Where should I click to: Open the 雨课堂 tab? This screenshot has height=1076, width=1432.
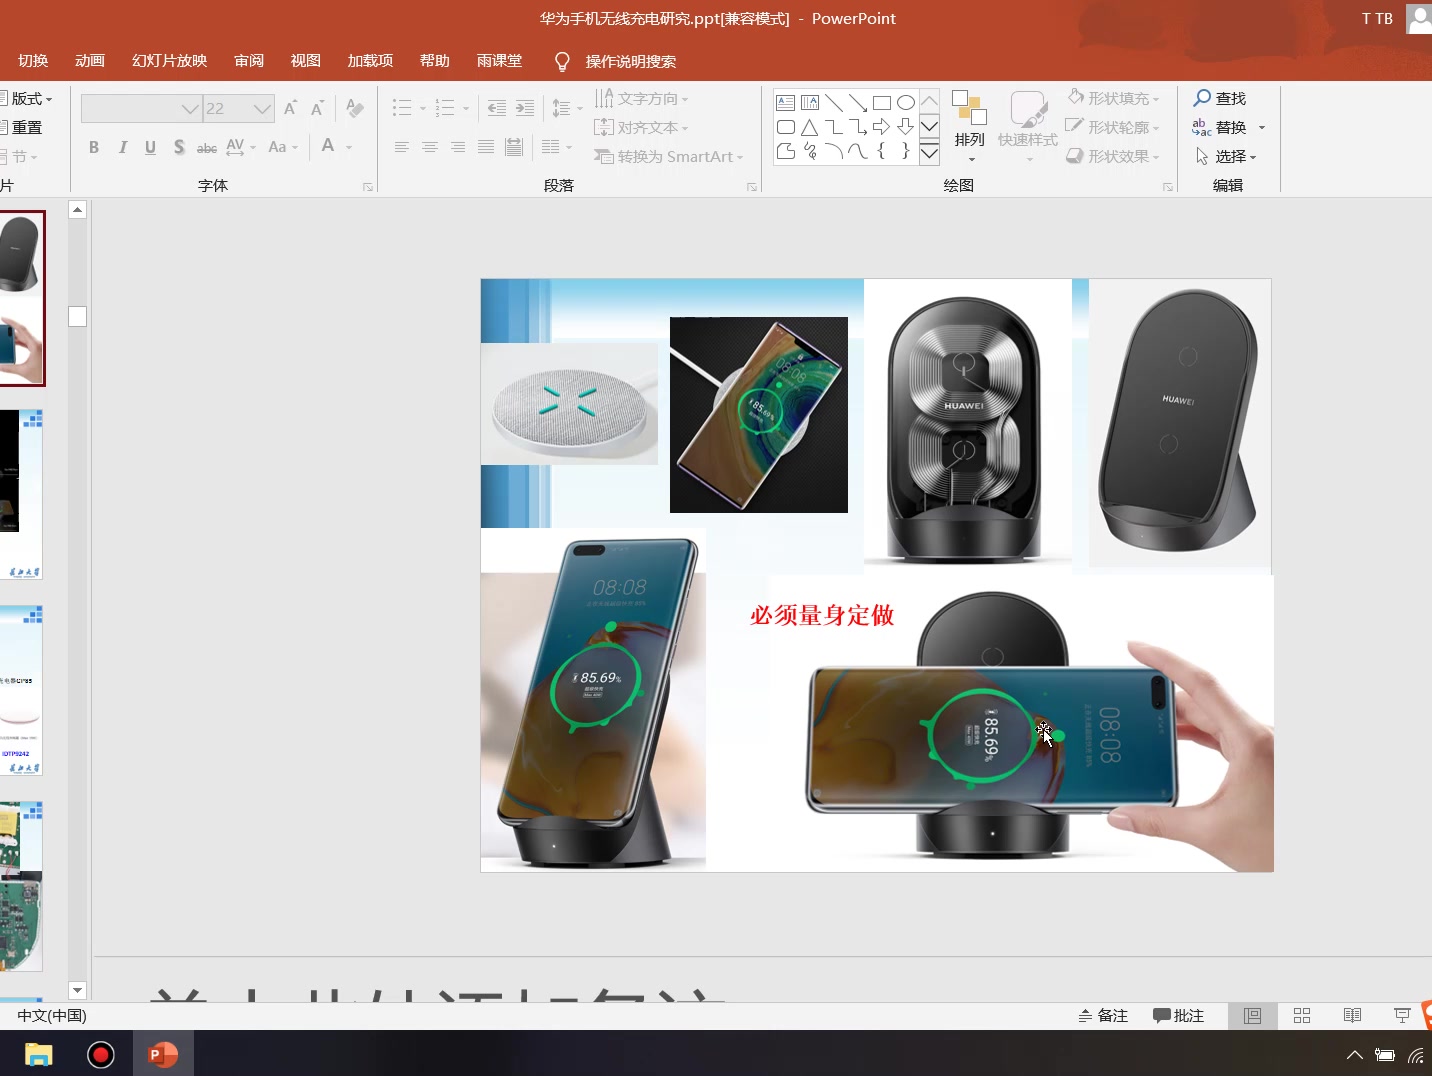click(499, 61)
